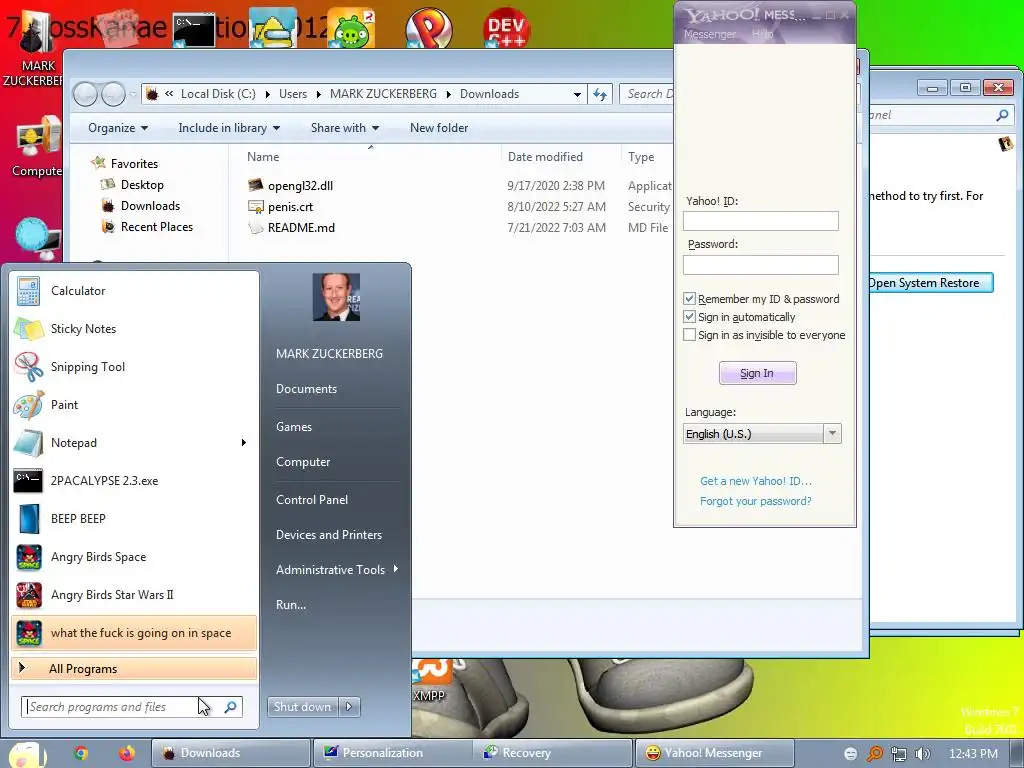Launch Paint from Start menu
This screenshot has height=768, width=1024.
[x=134, y=405]
